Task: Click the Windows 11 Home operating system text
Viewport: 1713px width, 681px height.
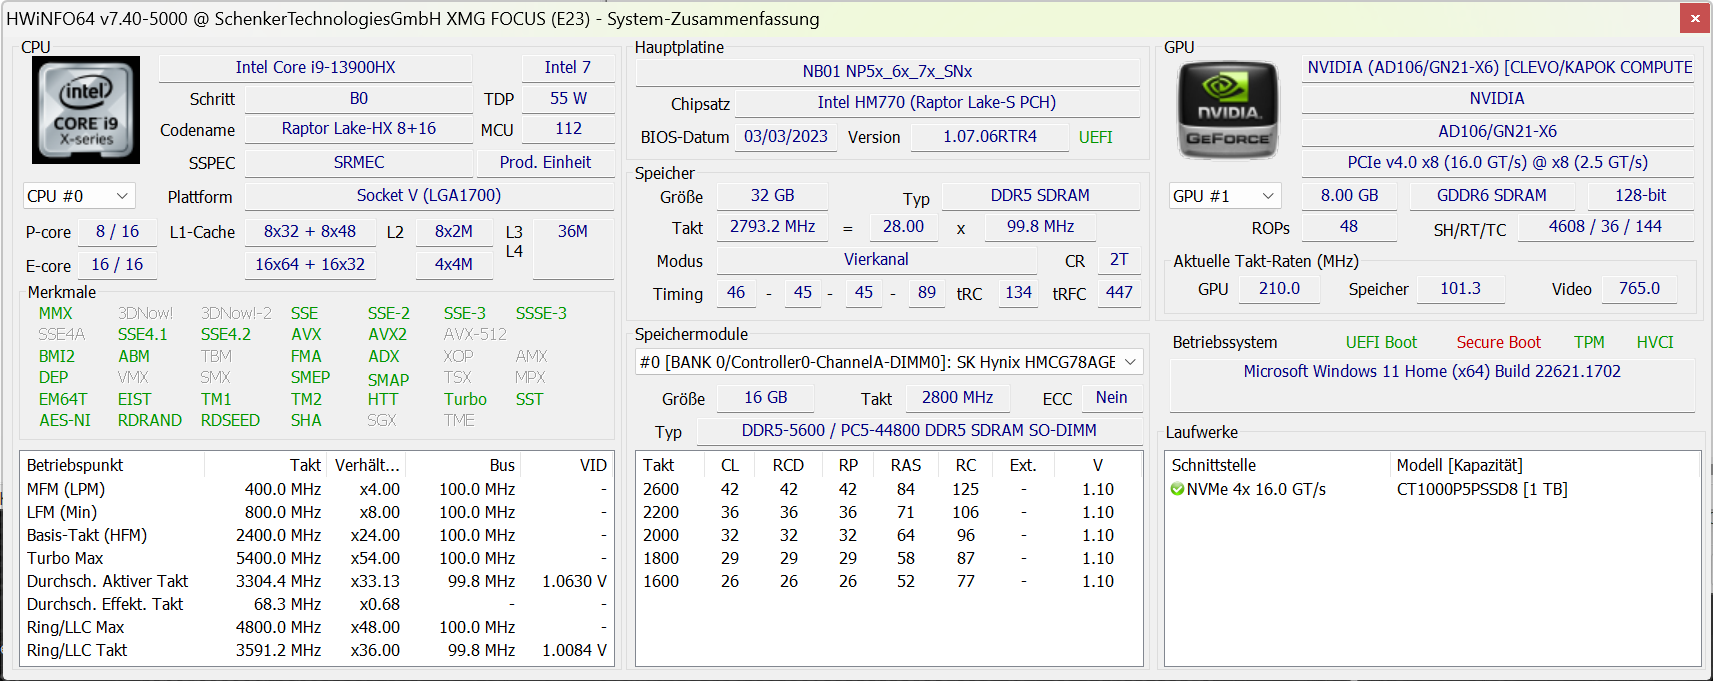Action: 1431,371
